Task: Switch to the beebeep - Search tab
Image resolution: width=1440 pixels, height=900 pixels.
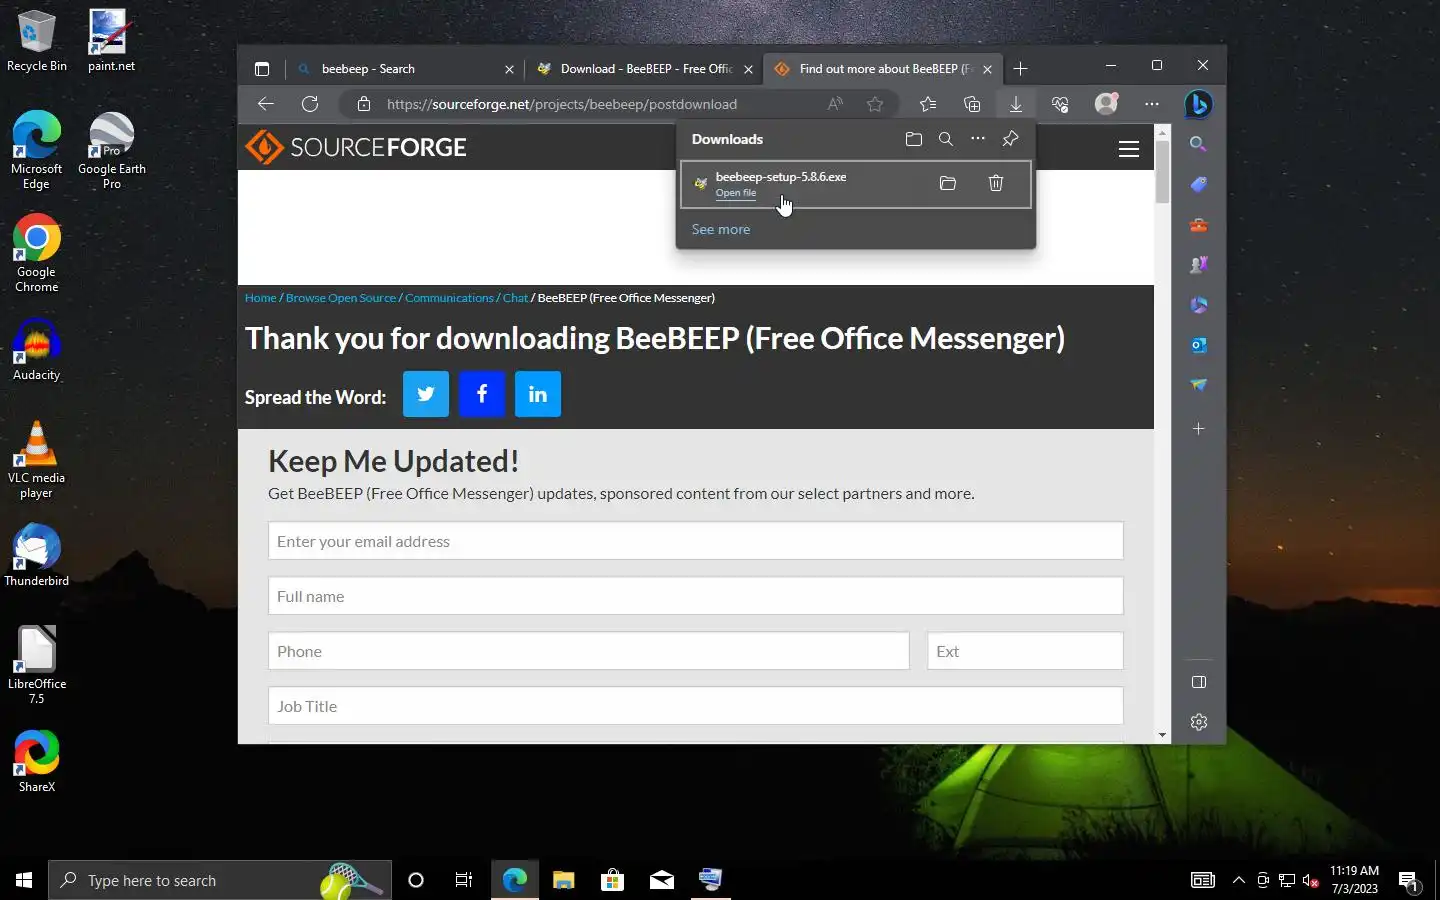Action: [405, 69]
